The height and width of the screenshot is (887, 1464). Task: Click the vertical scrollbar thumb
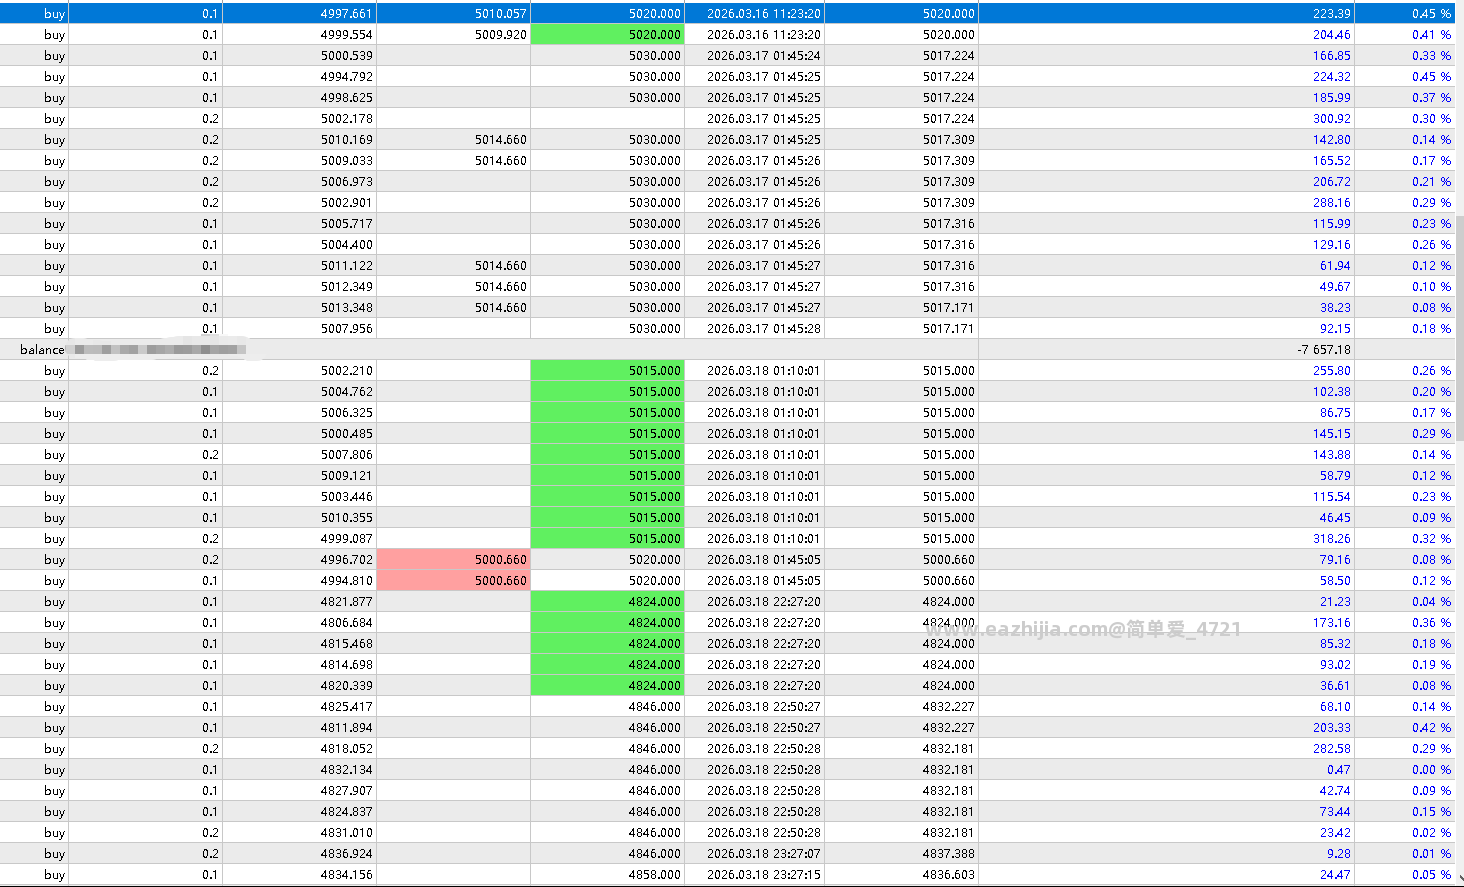coord(1460,328)
